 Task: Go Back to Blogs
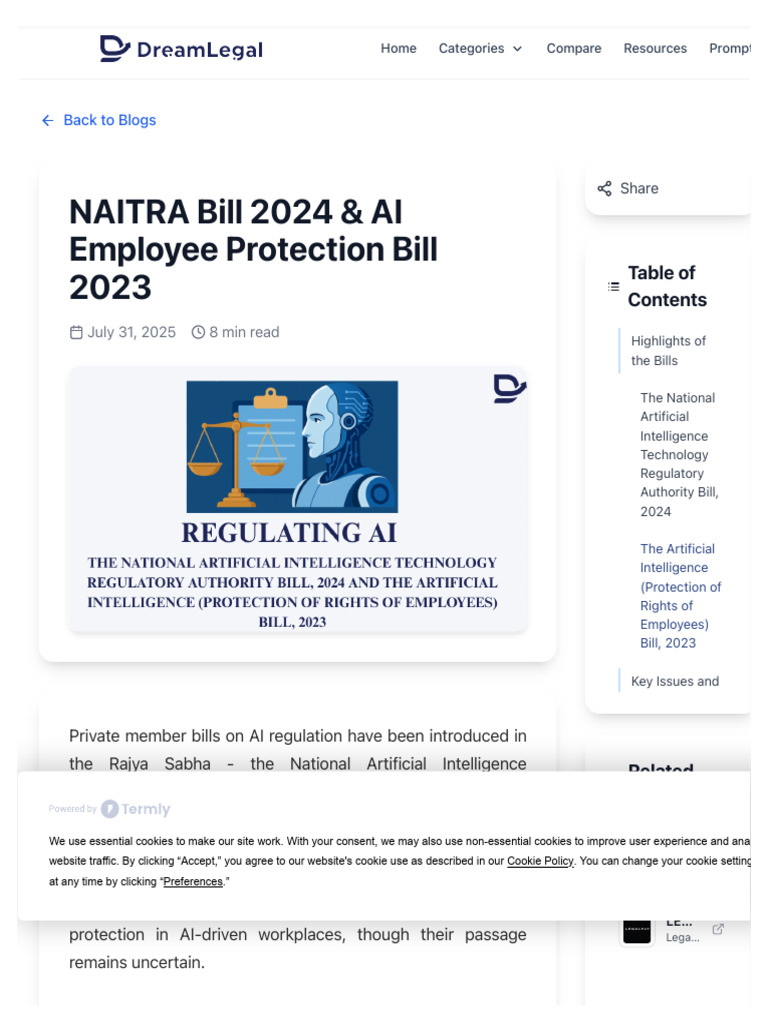click(x=99, y=120)
